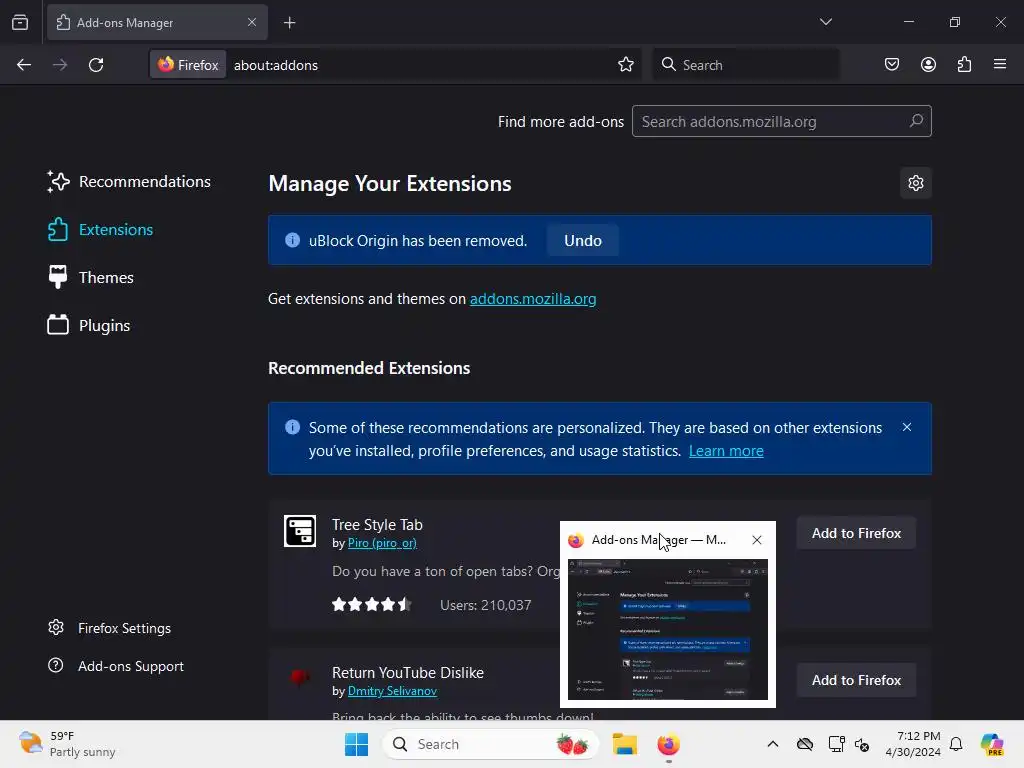
Task: Click the add-ons search magnifier icon
Action: tap(916, 121)
